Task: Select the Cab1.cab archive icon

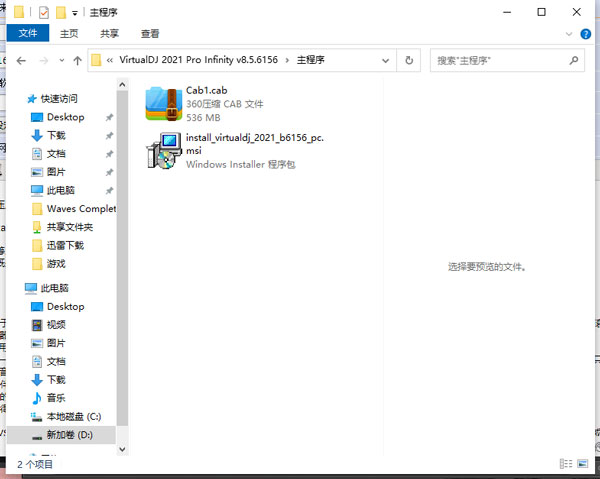Action: click(x=163, y=103)
